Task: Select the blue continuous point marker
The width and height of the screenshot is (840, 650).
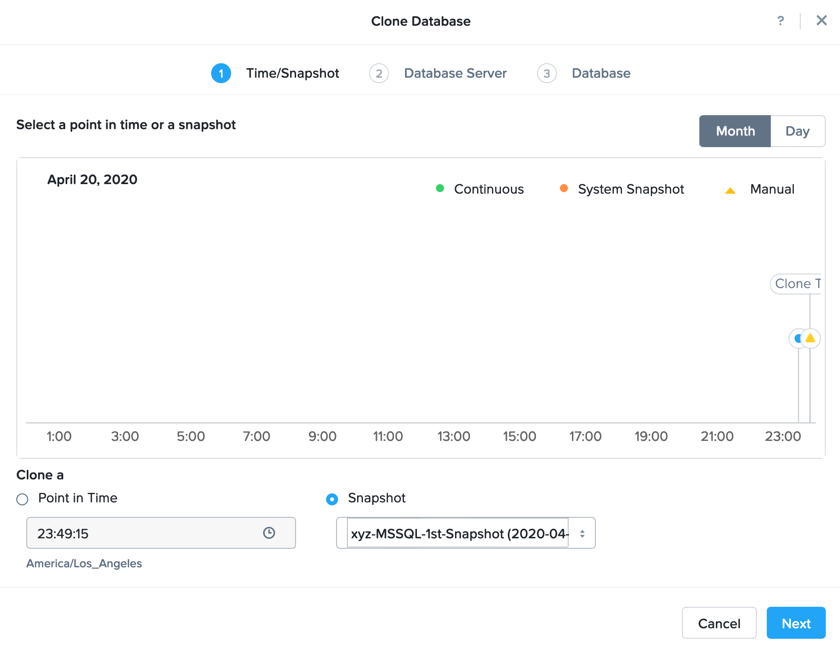Action: tap(797, 338)
